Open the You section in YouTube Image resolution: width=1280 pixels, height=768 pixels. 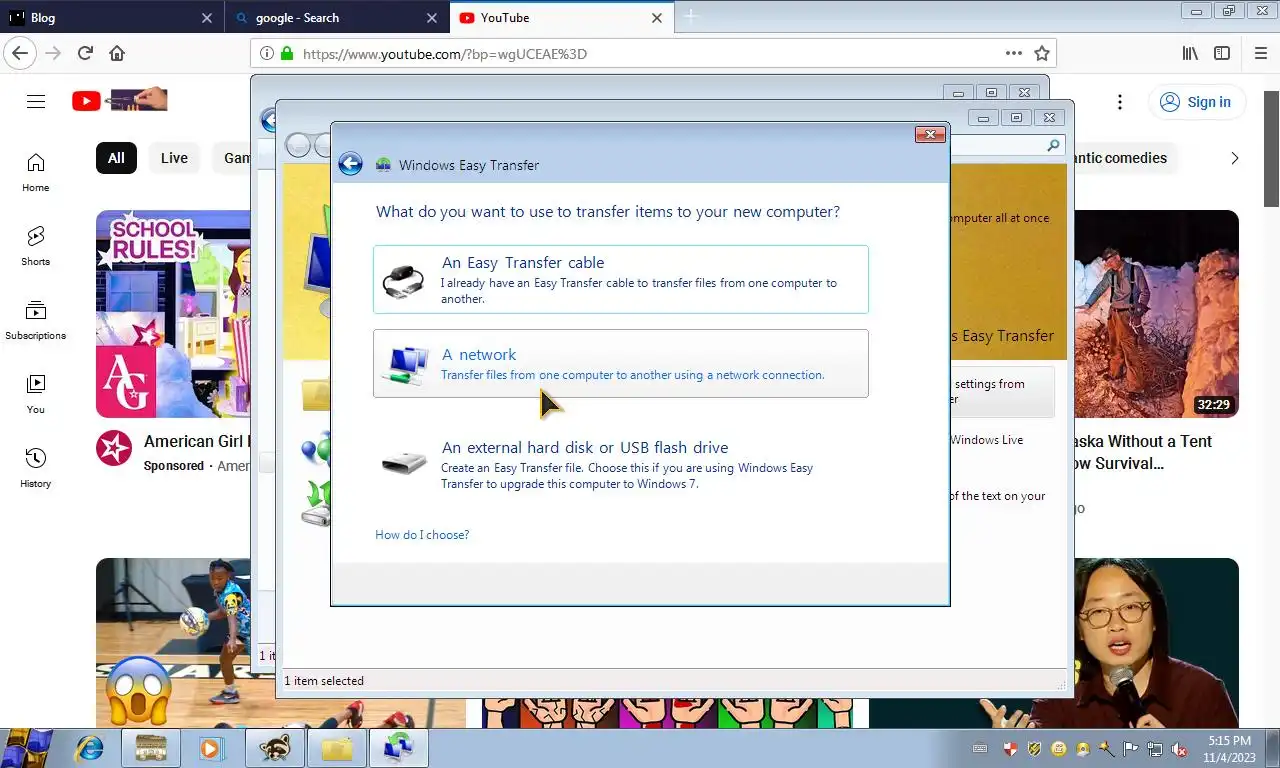(x=36, y=394)
